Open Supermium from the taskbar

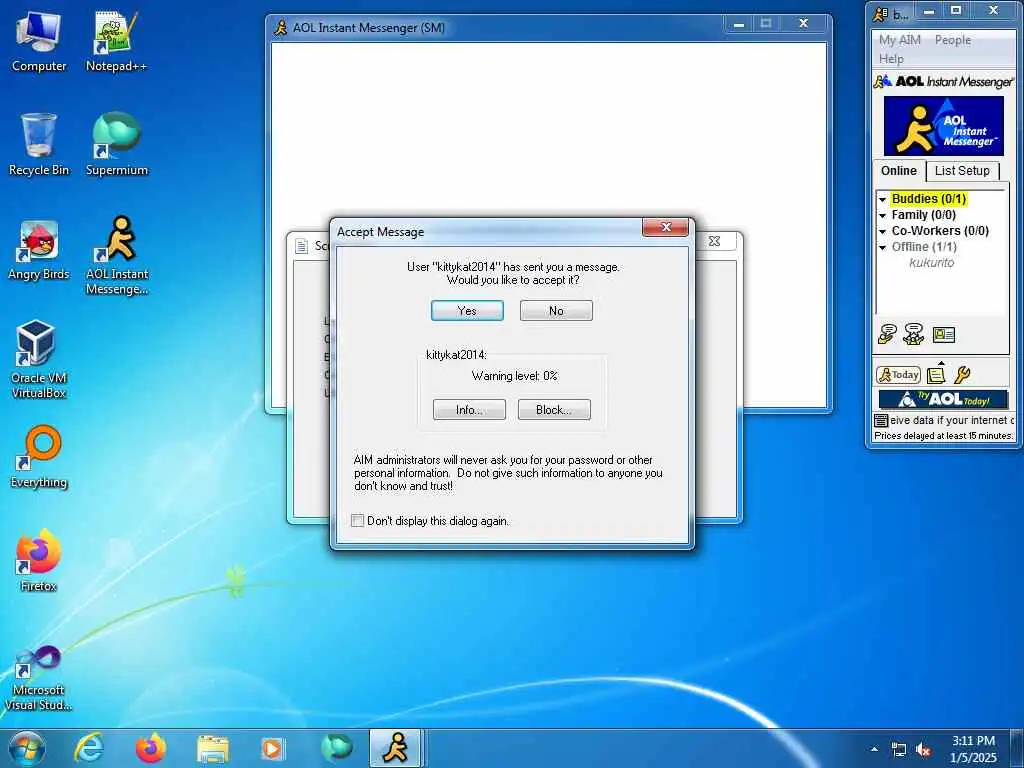tap(336, 748)
